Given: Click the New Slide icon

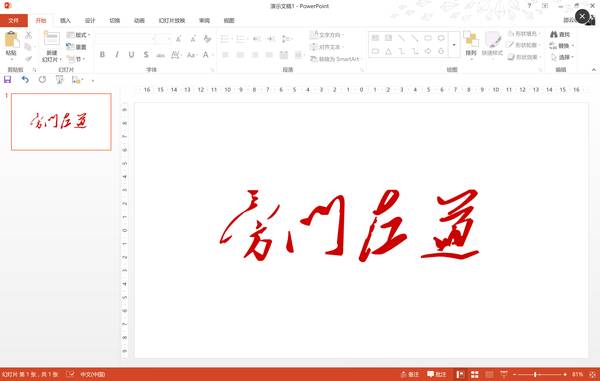Looking at the screenshot, I should coord(52,39).
